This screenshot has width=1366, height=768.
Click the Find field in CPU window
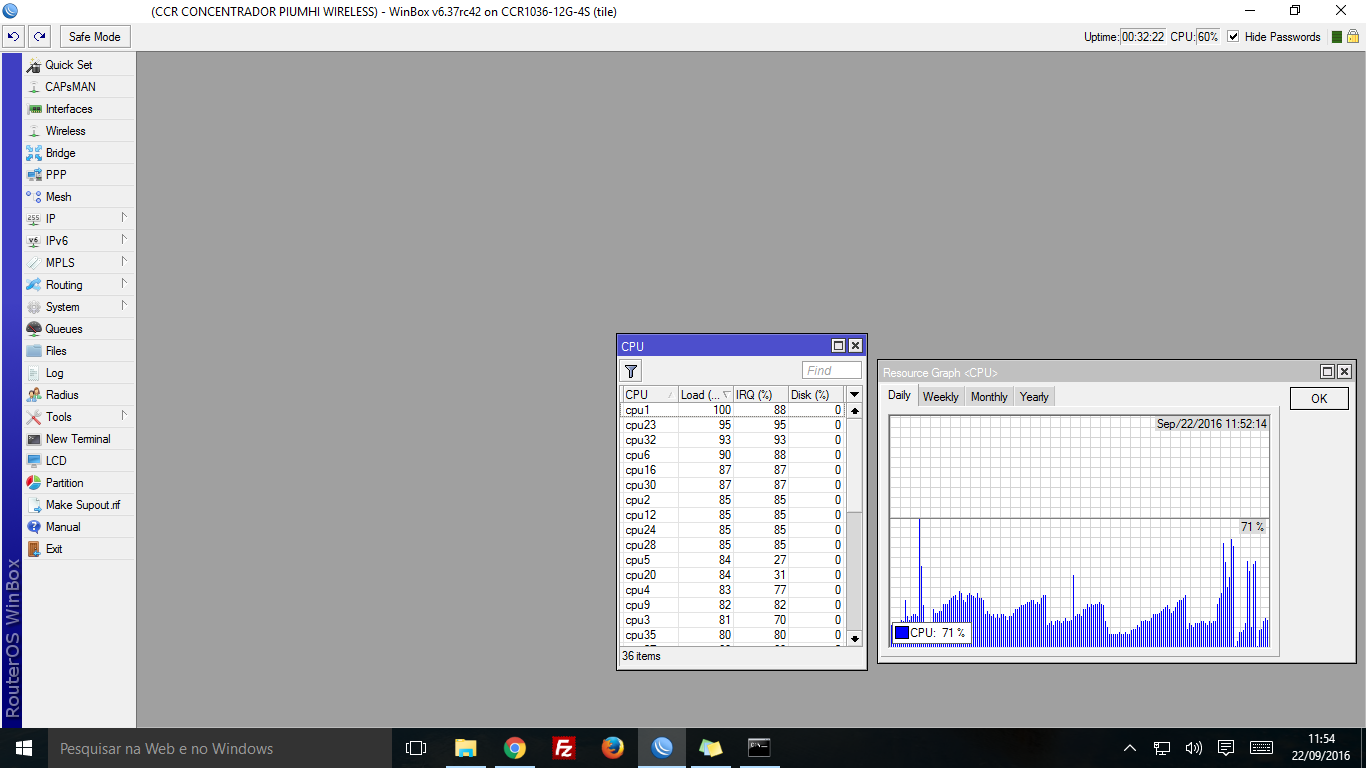point(831,371)
